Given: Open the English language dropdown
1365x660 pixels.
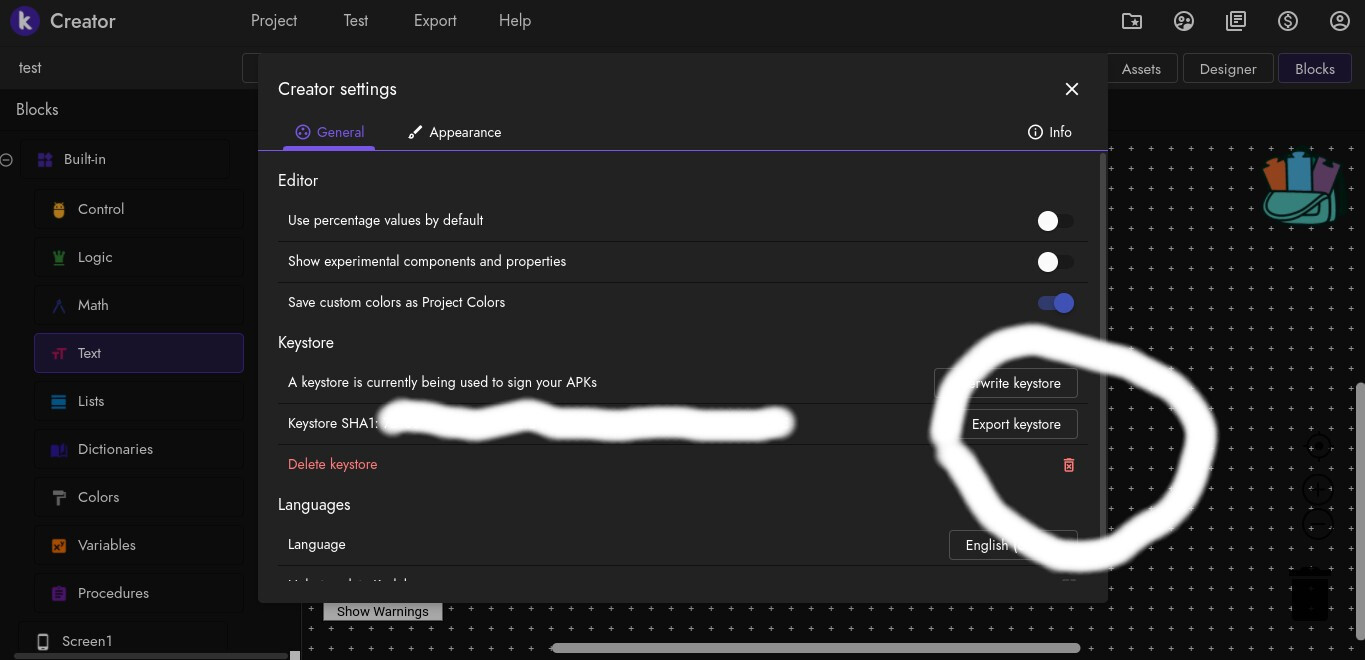Looking at the screenshot, I should (x=1013, y=545).
